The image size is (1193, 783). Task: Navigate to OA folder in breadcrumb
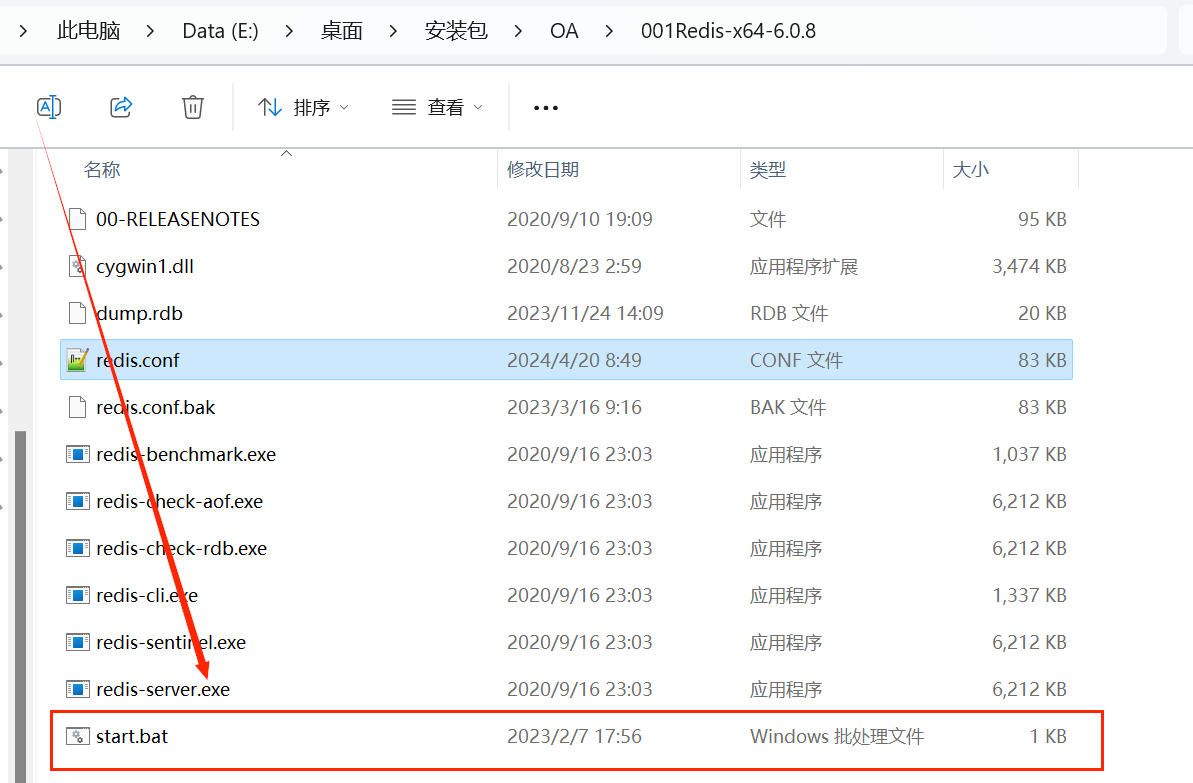coord(564,31)
